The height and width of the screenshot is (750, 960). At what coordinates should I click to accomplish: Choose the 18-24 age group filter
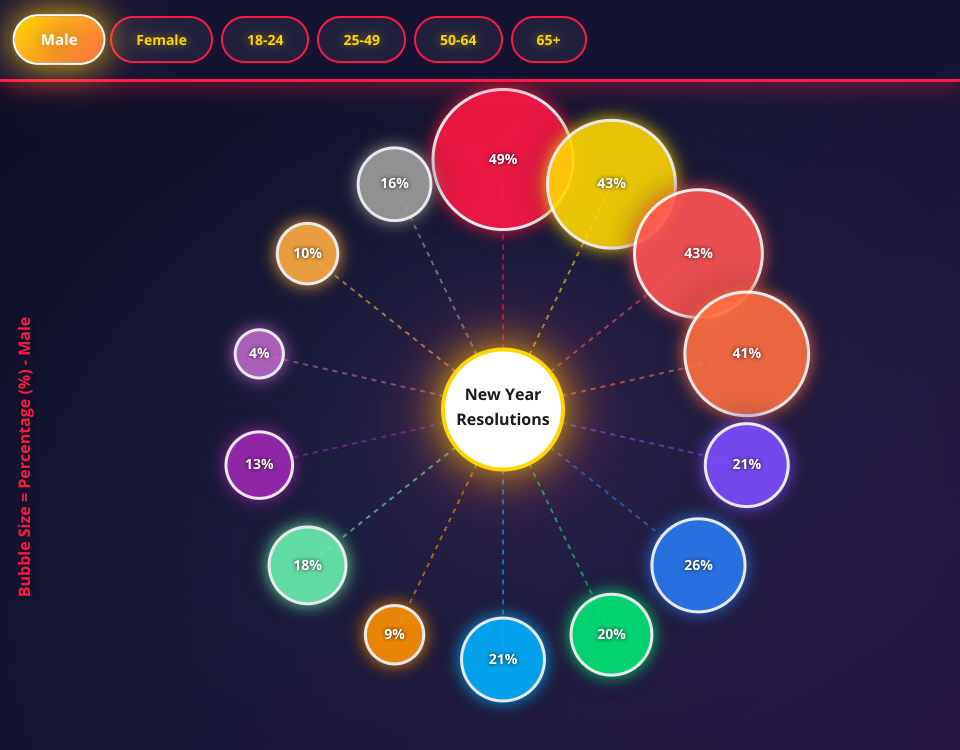(265, 40)
